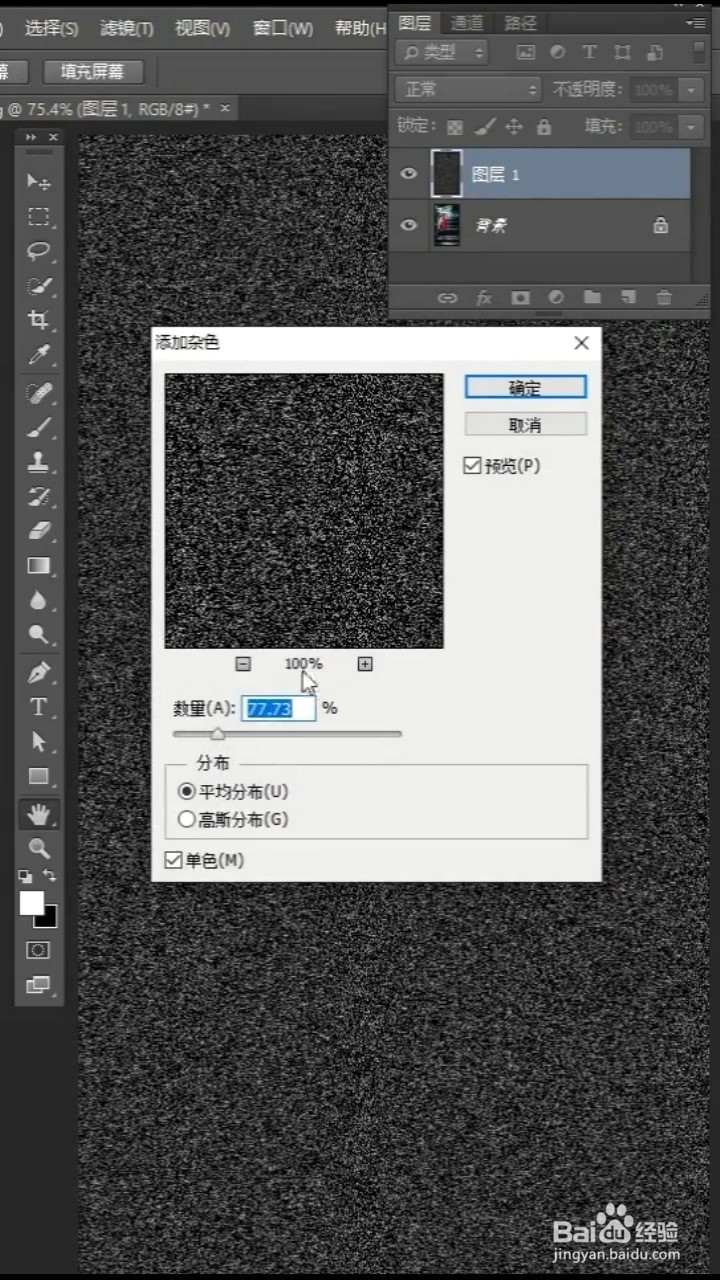Lock image pixels with brush icon

click(x=484, y=127)
